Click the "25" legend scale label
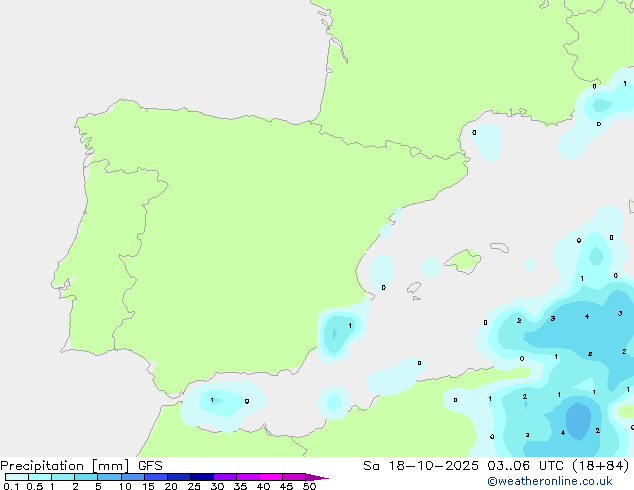The width and height of the screenshot is (634, 490). (194, 486)
